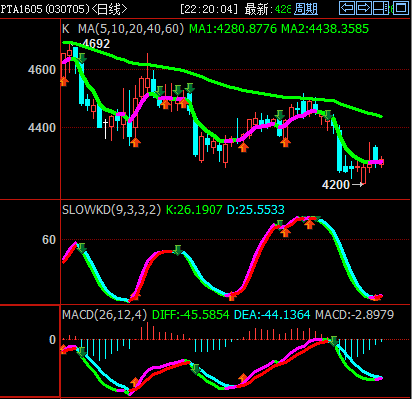Click the full window layout icon
The width and height of the screenshot is (412, 399).
pos(401,8)
